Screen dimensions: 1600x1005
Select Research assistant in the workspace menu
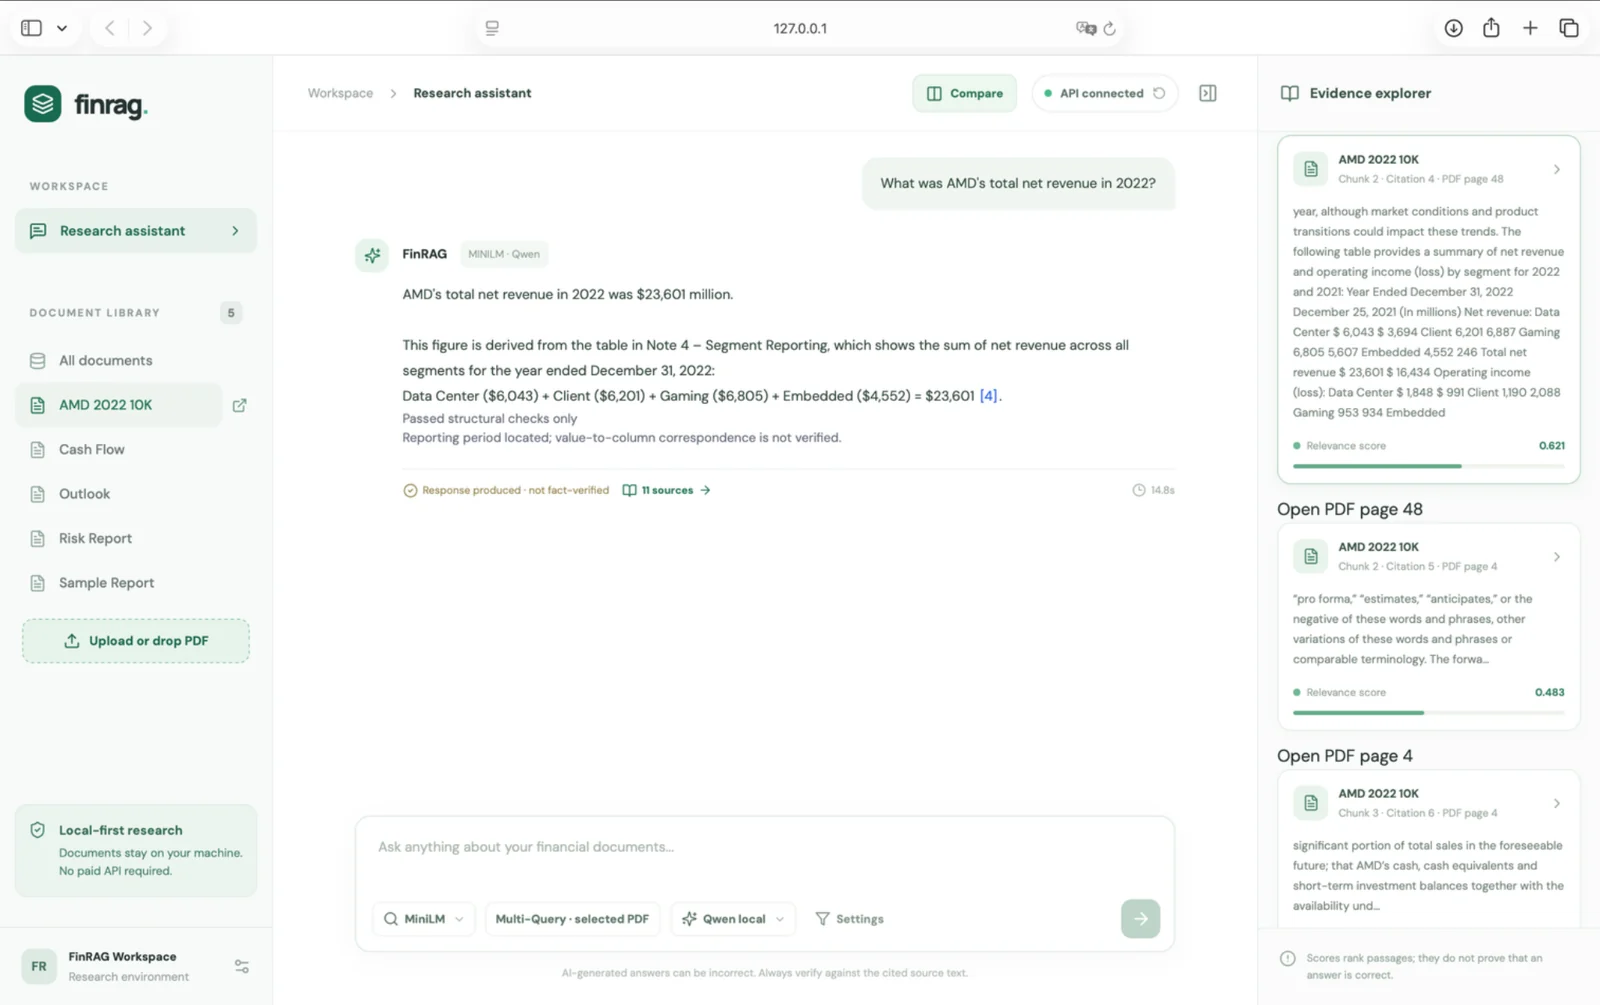click(136, 231)
